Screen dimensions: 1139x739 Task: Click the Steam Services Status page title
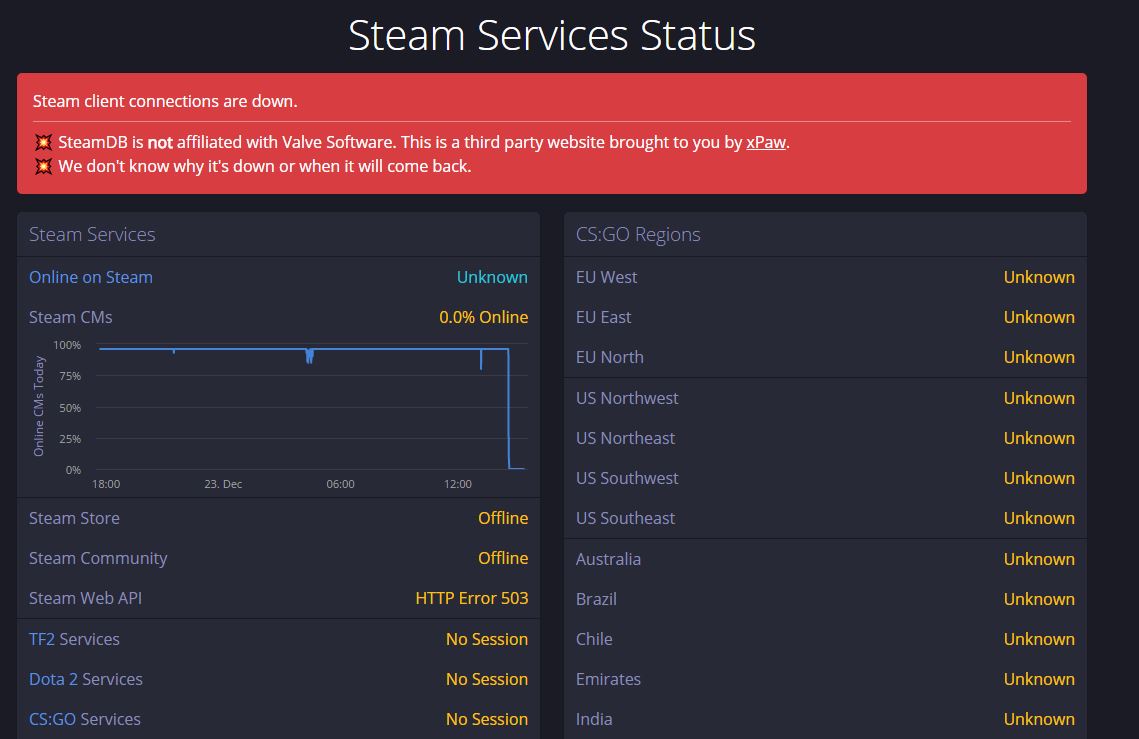pyautogui.click(x=552, y=35)
